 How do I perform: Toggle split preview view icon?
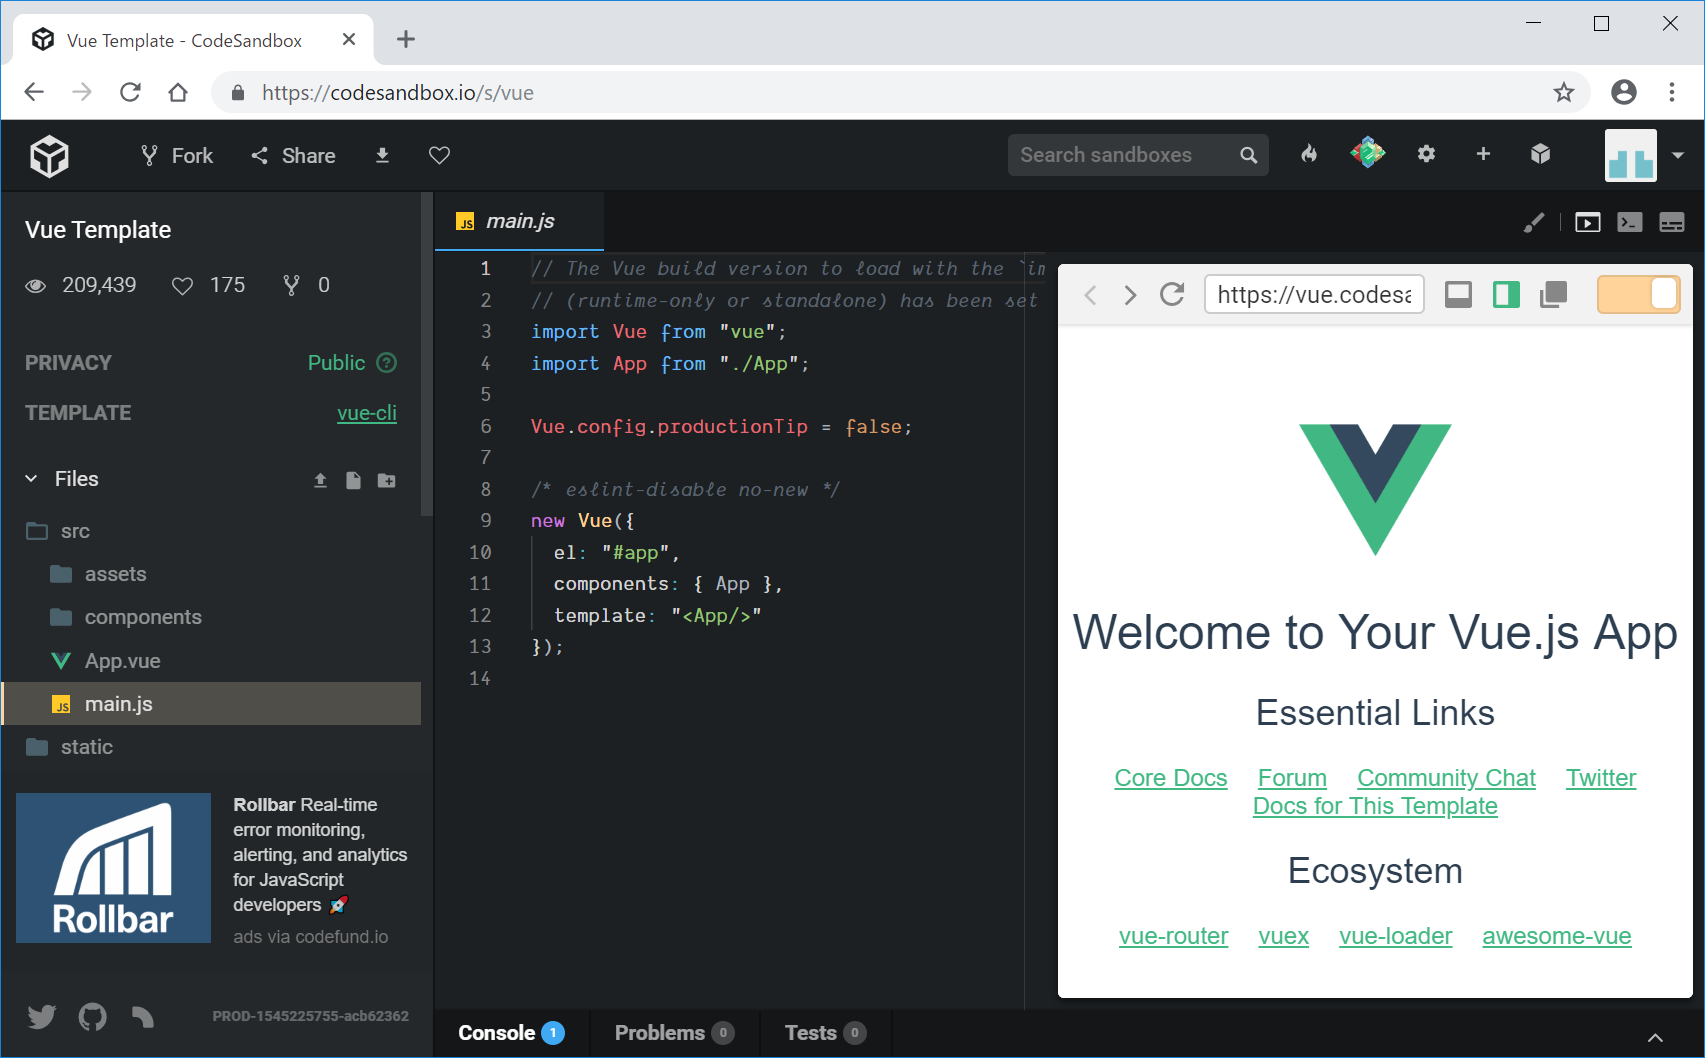[x=1506, y=295]
